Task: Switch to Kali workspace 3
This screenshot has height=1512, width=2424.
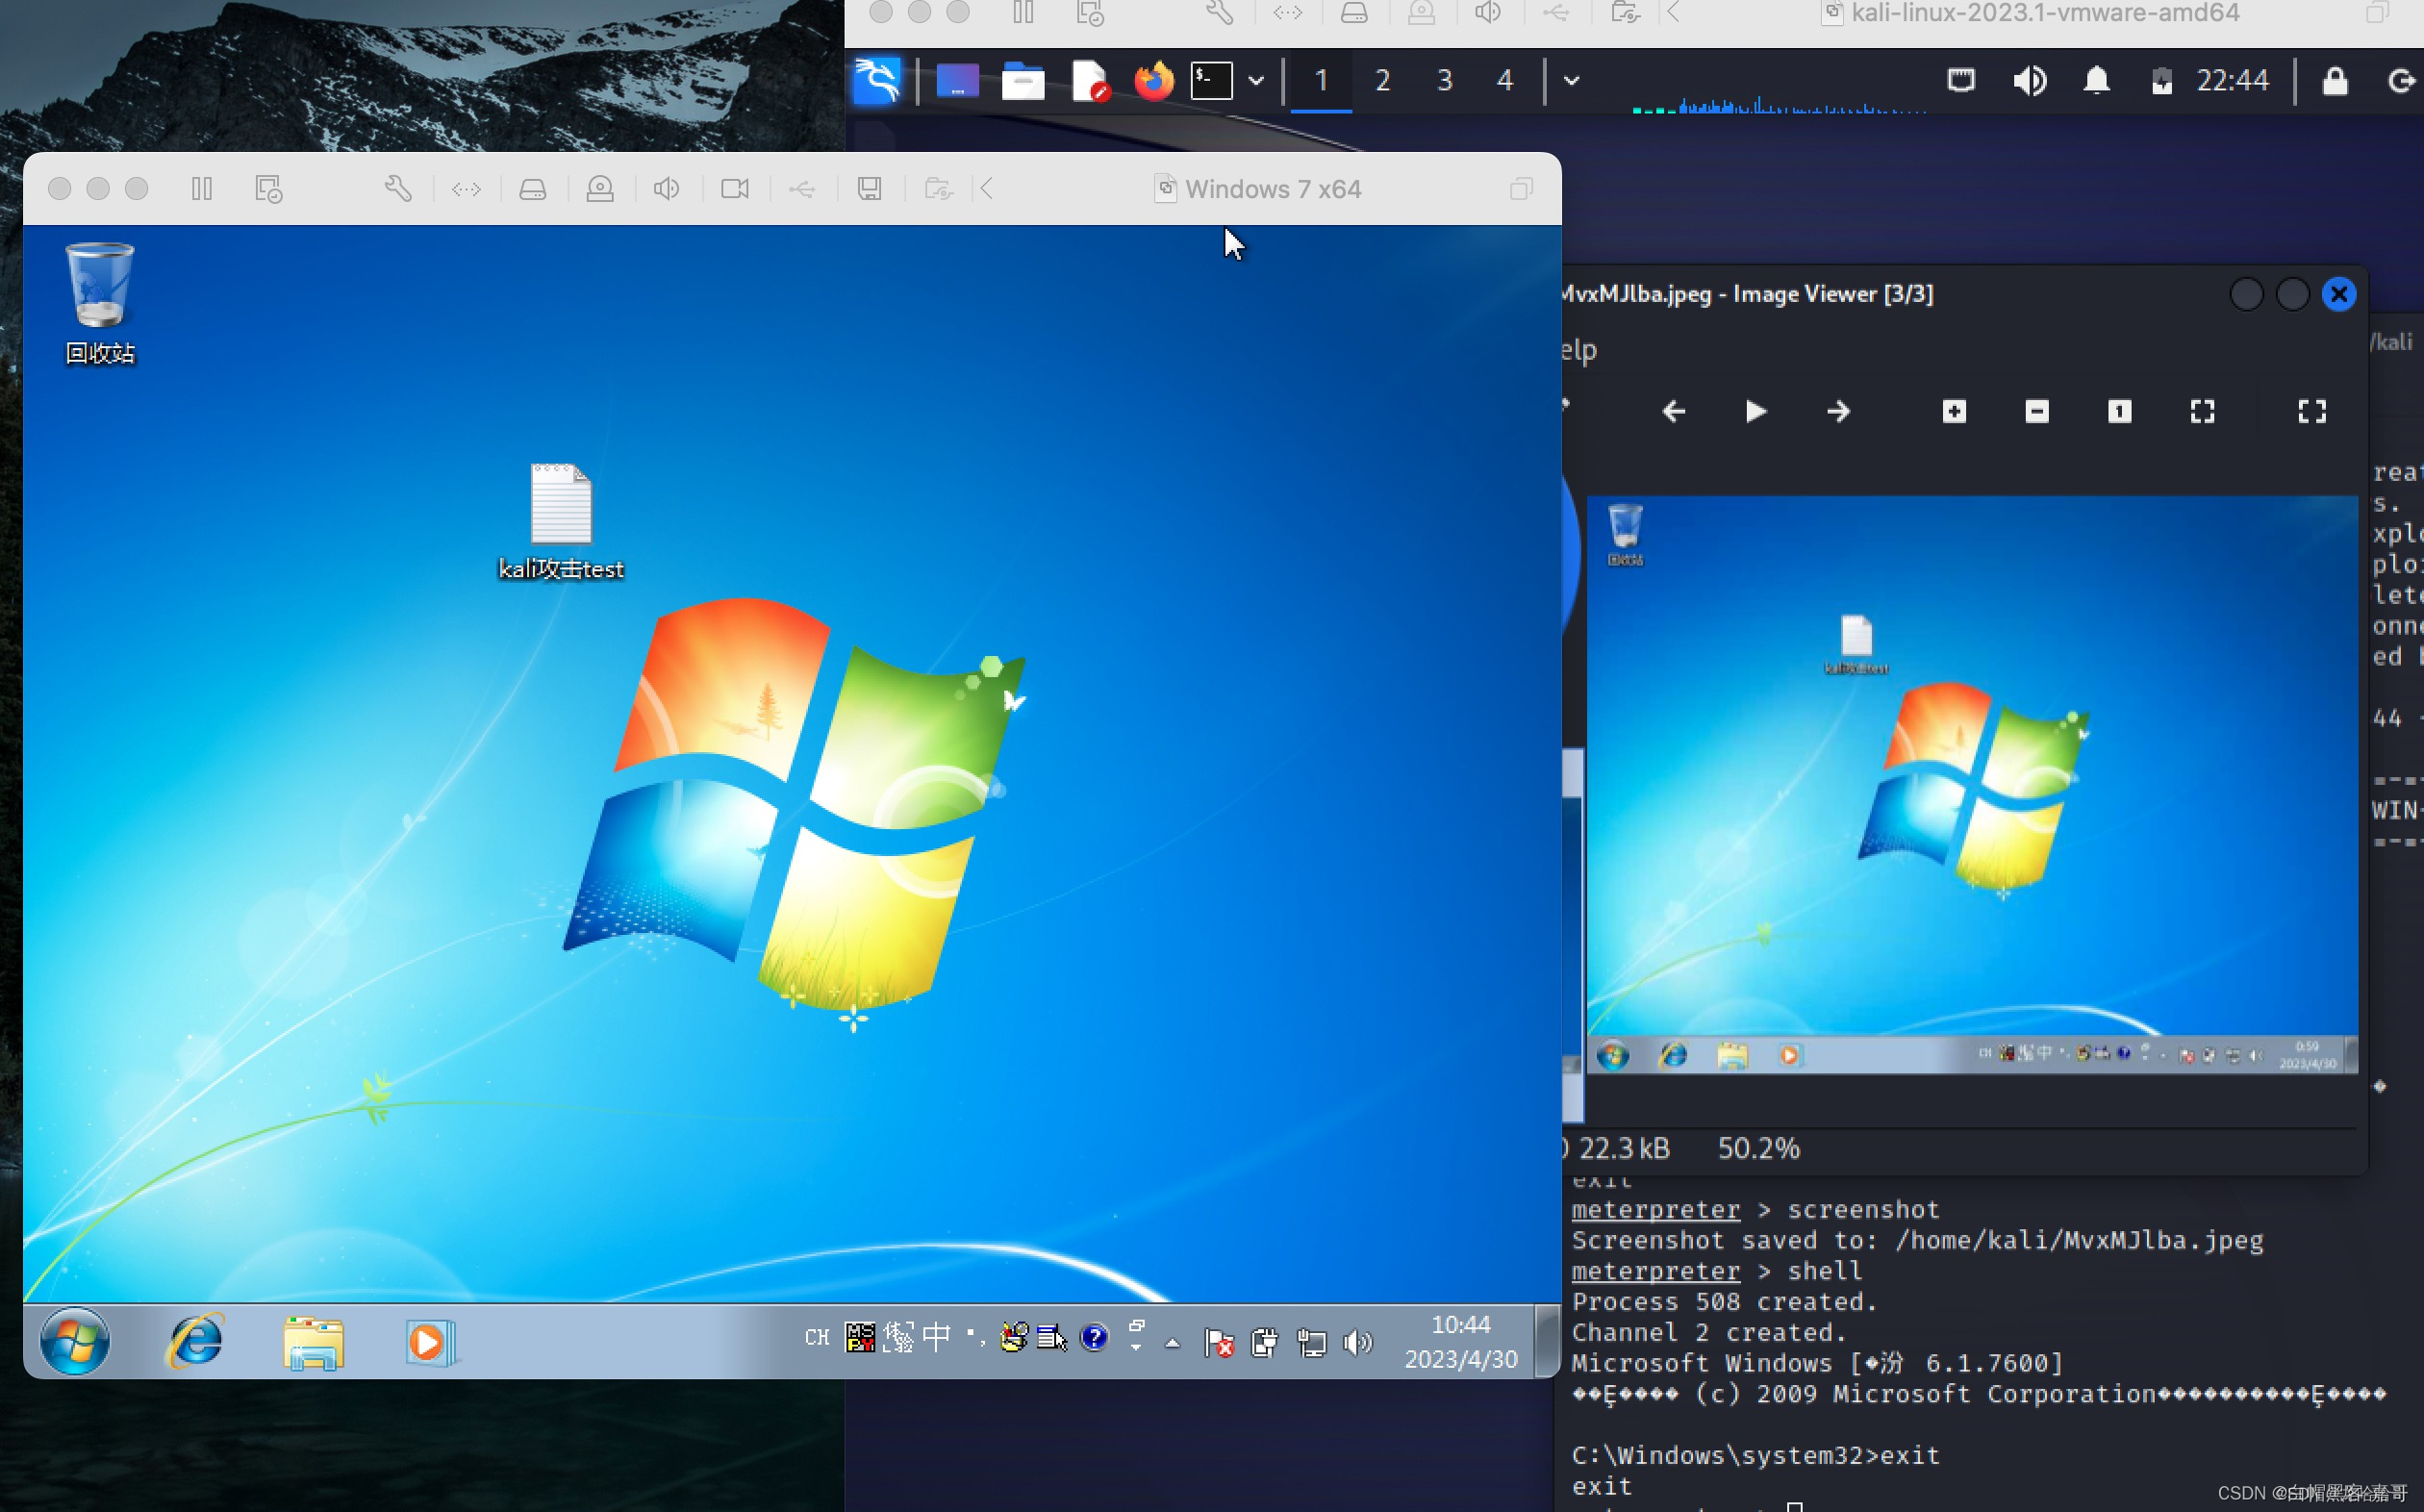Action: click(1444, 80)
